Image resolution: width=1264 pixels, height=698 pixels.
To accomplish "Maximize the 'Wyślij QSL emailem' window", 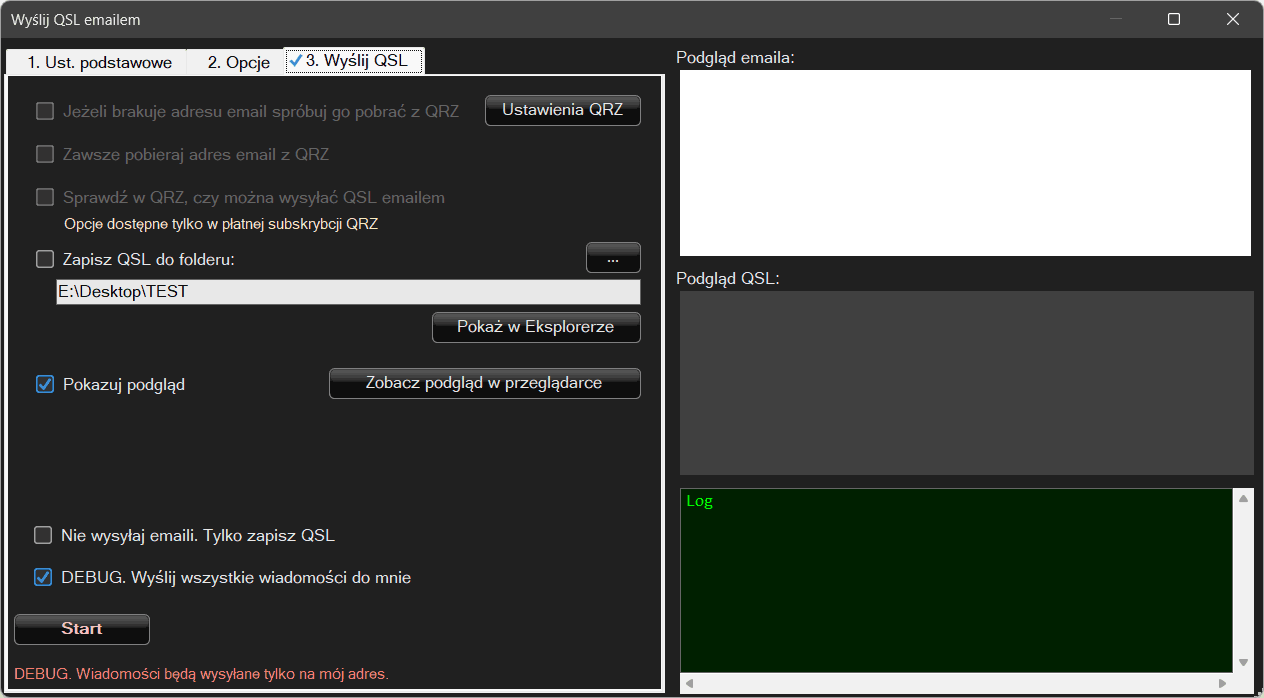I will point(1174,19).
